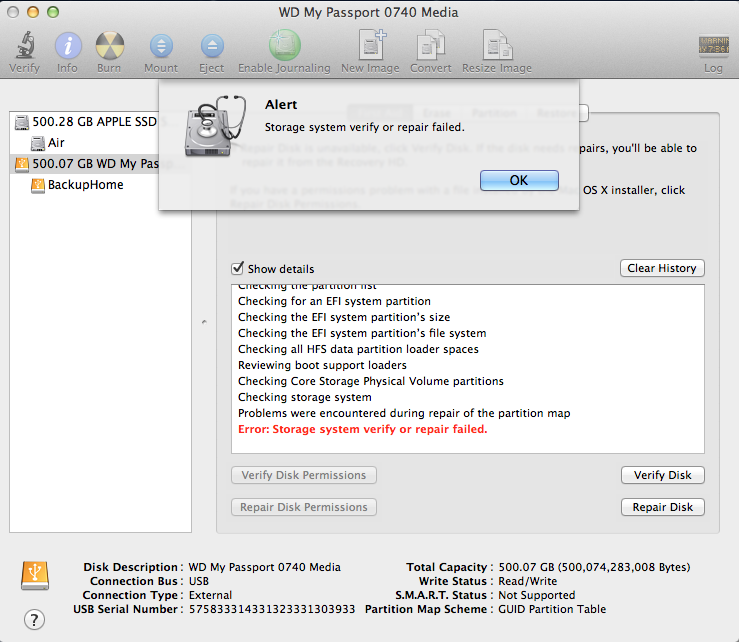
Task: Click the Total Capacity value 500.07 GB
Action: pos(594,567)
